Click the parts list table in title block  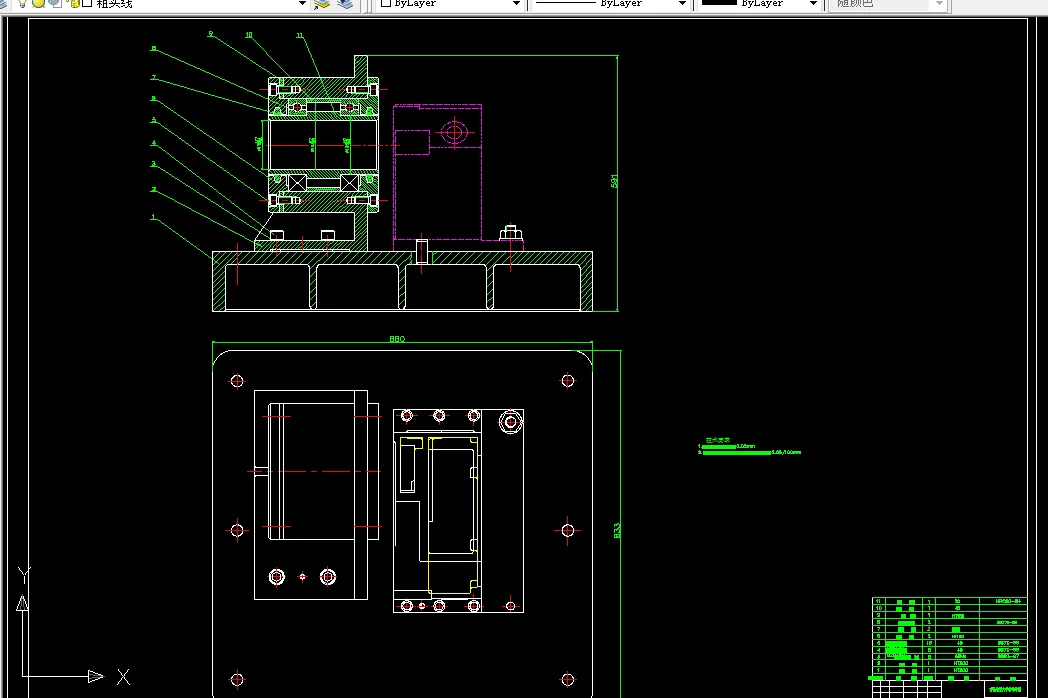949,638
